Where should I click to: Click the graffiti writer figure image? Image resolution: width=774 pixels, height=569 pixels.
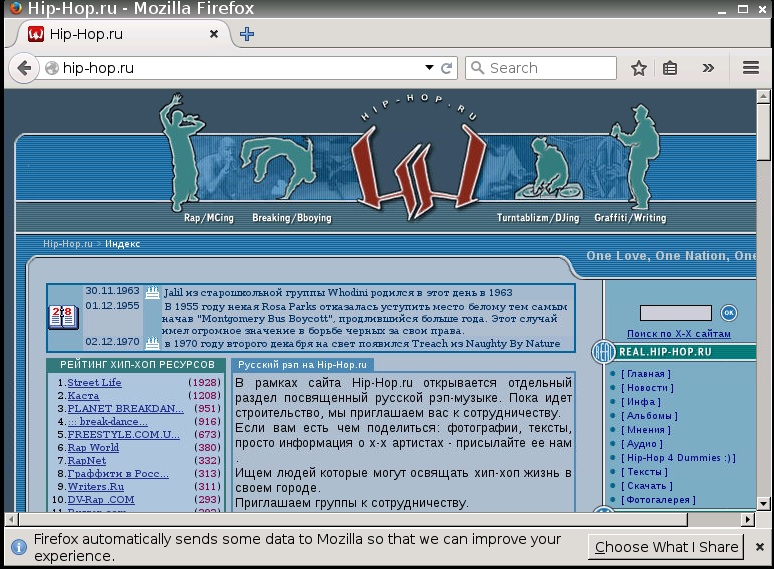coord(637,157)
